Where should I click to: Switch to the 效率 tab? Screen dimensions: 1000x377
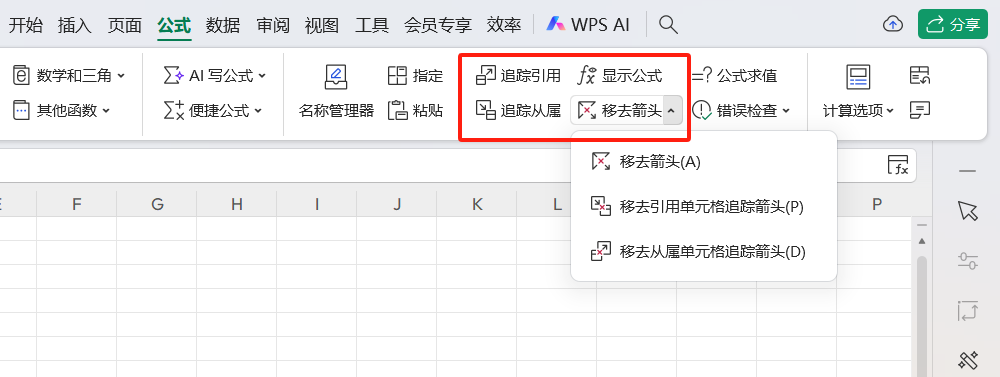[x=504, y=25]
